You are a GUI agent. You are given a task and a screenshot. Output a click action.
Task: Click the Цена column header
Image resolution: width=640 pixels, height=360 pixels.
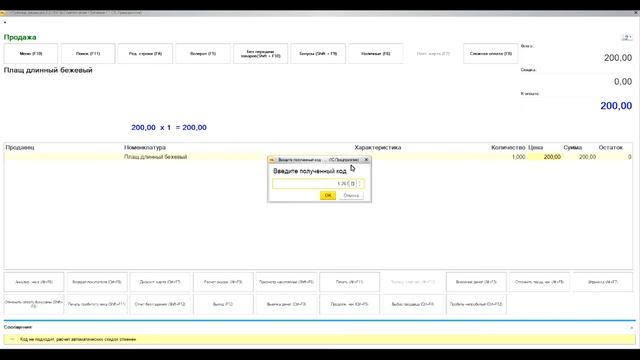pos(535,147)
